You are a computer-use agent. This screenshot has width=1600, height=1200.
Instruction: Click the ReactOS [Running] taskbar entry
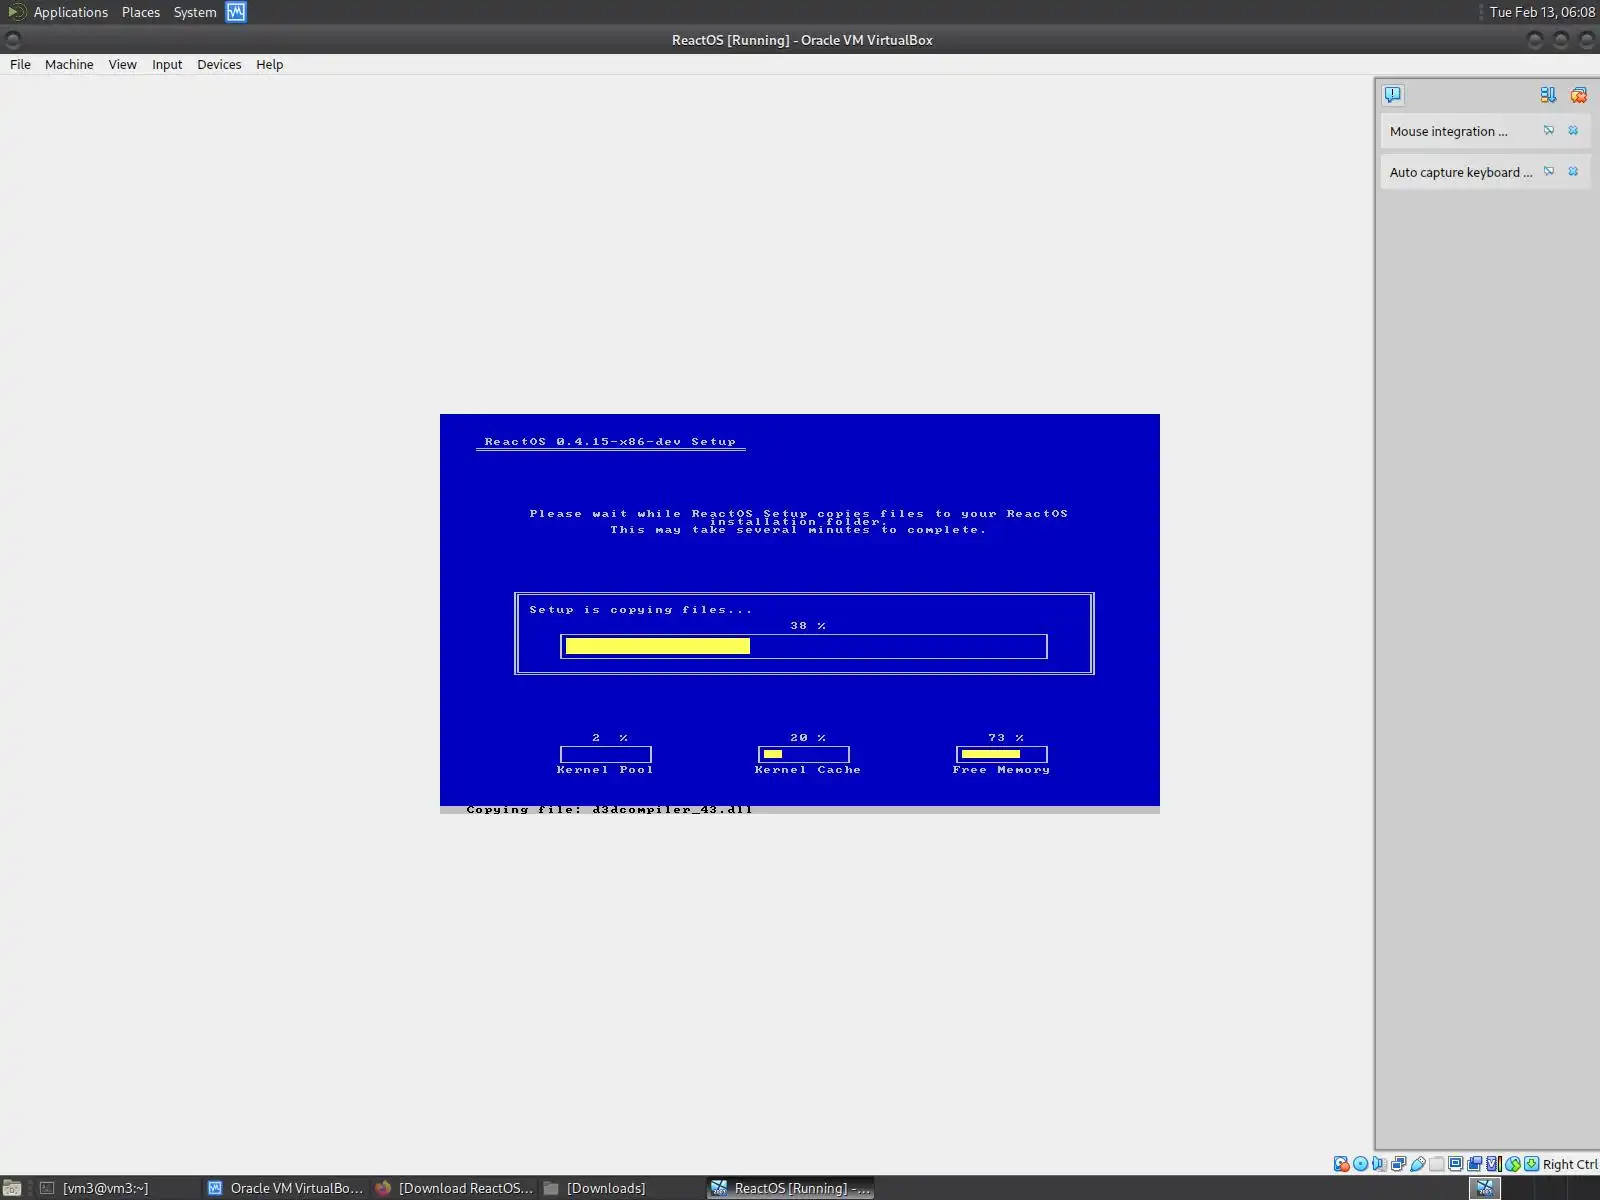790,1188
